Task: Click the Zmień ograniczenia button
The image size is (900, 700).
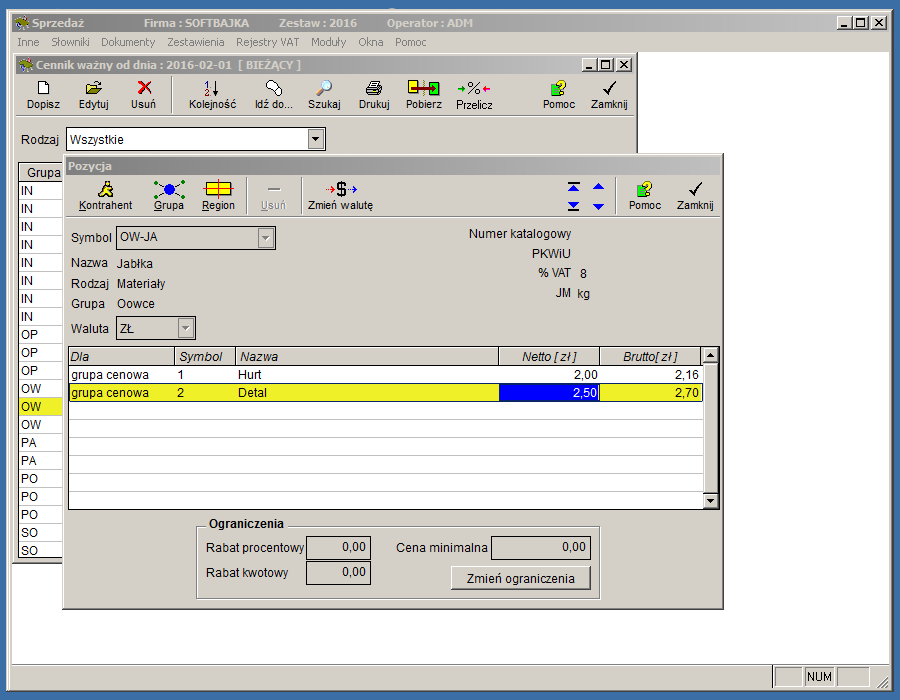Action: point(521,578)
